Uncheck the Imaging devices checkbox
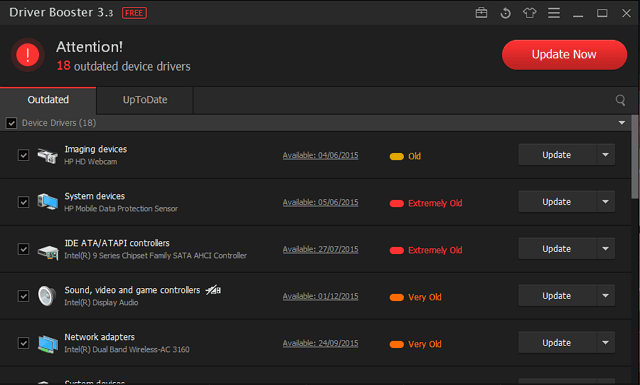This screenshot has height=385, width=640. coord(23,155)
